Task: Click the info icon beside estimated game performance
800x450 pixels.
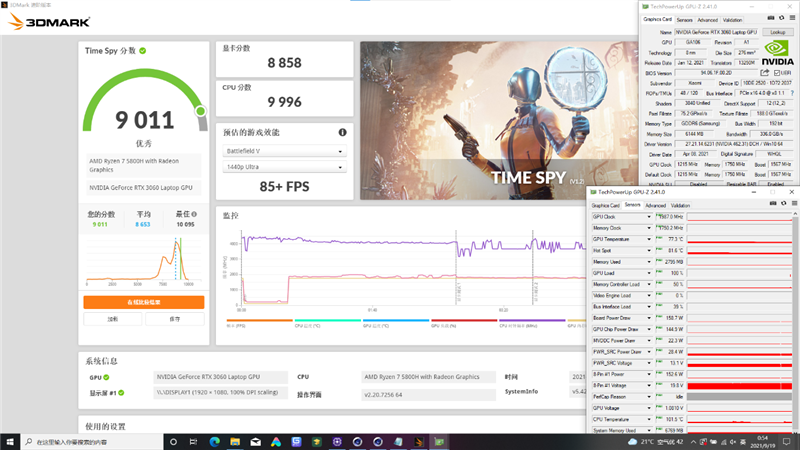Action: click(x=342, y=132)
